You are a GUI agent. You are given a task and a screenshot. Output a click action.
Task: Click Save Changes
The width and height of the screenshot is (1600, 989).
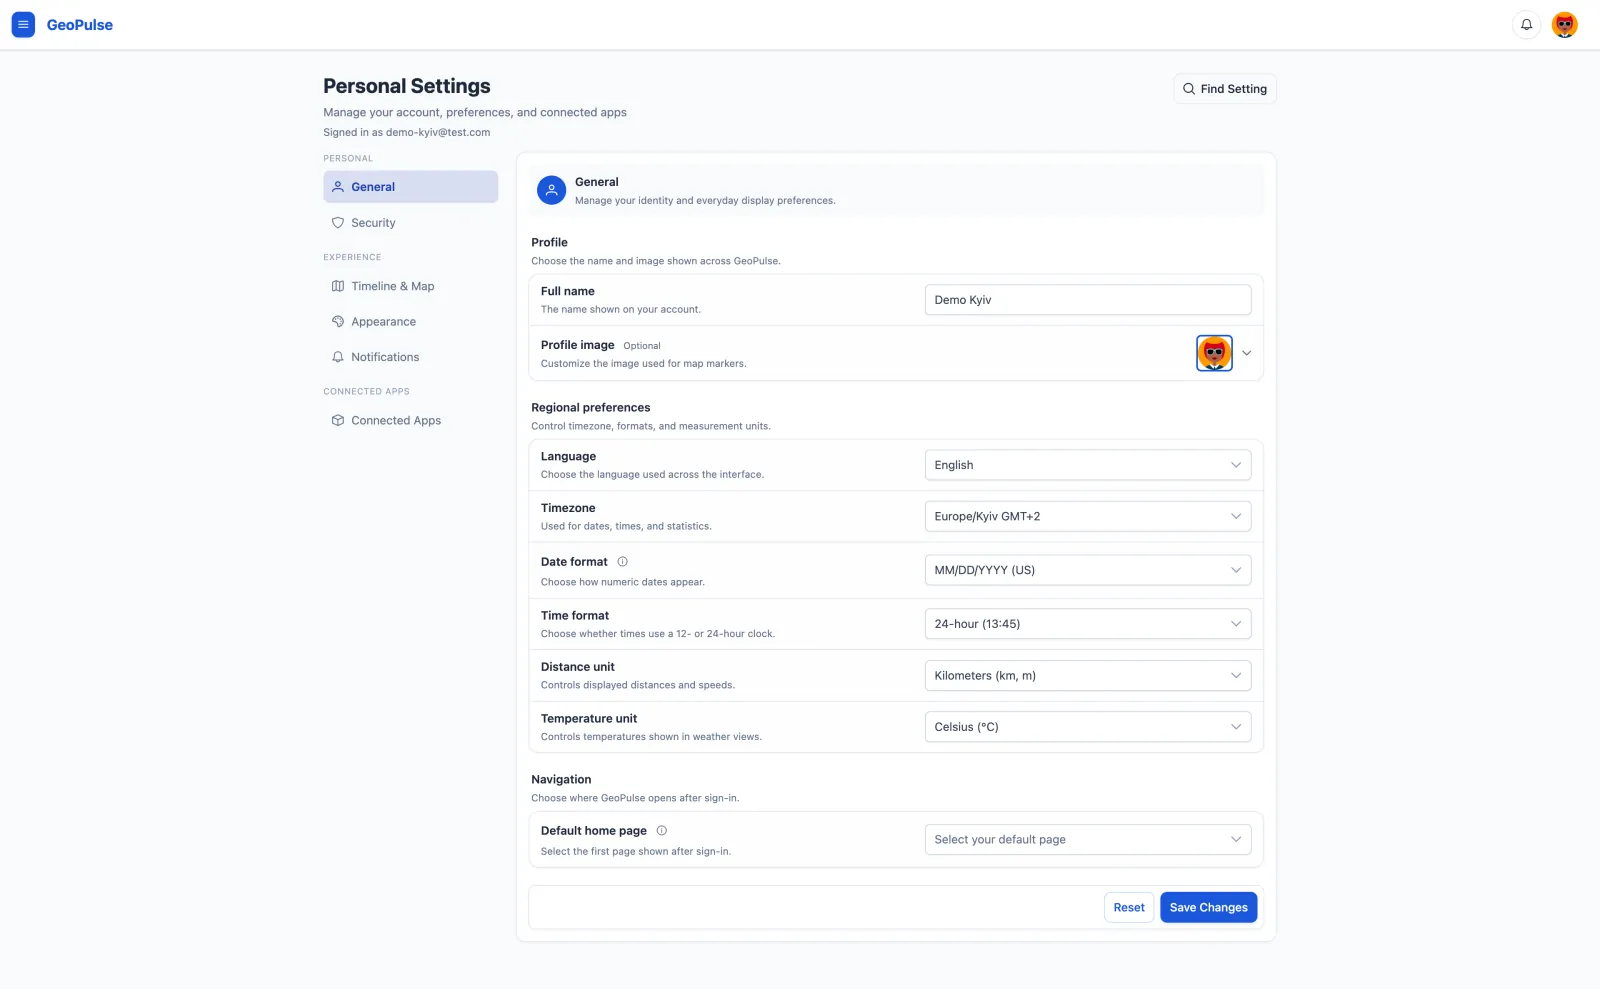[1208, 908]
